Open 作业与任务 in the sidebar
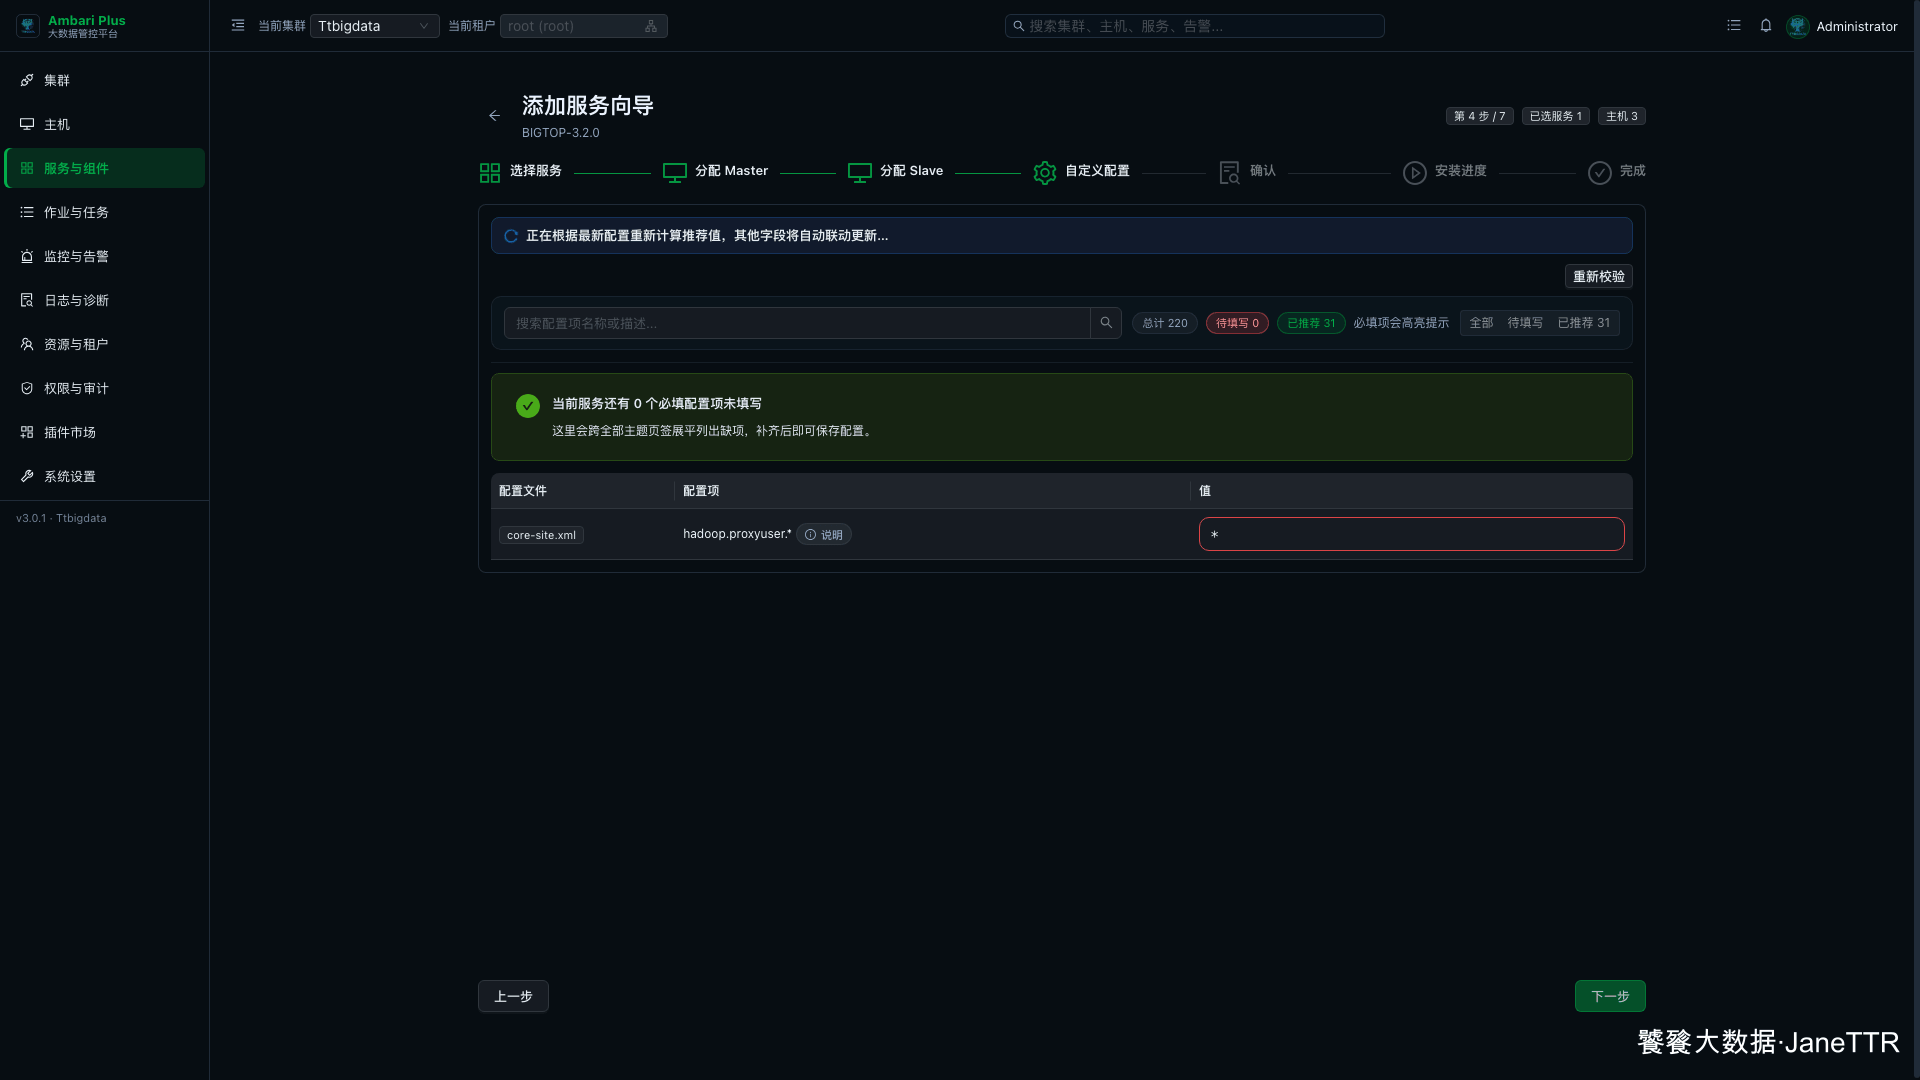The image size is (1920, 1080). point(104,212)
